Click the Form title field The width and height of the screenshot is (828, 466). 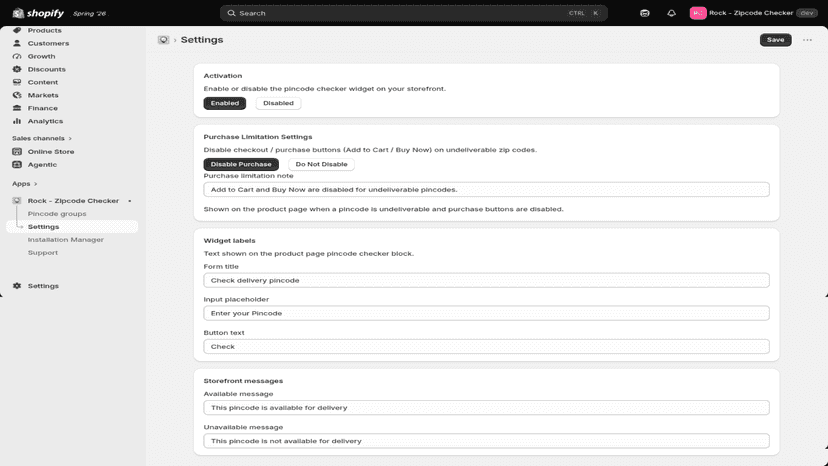pos(486,281)
